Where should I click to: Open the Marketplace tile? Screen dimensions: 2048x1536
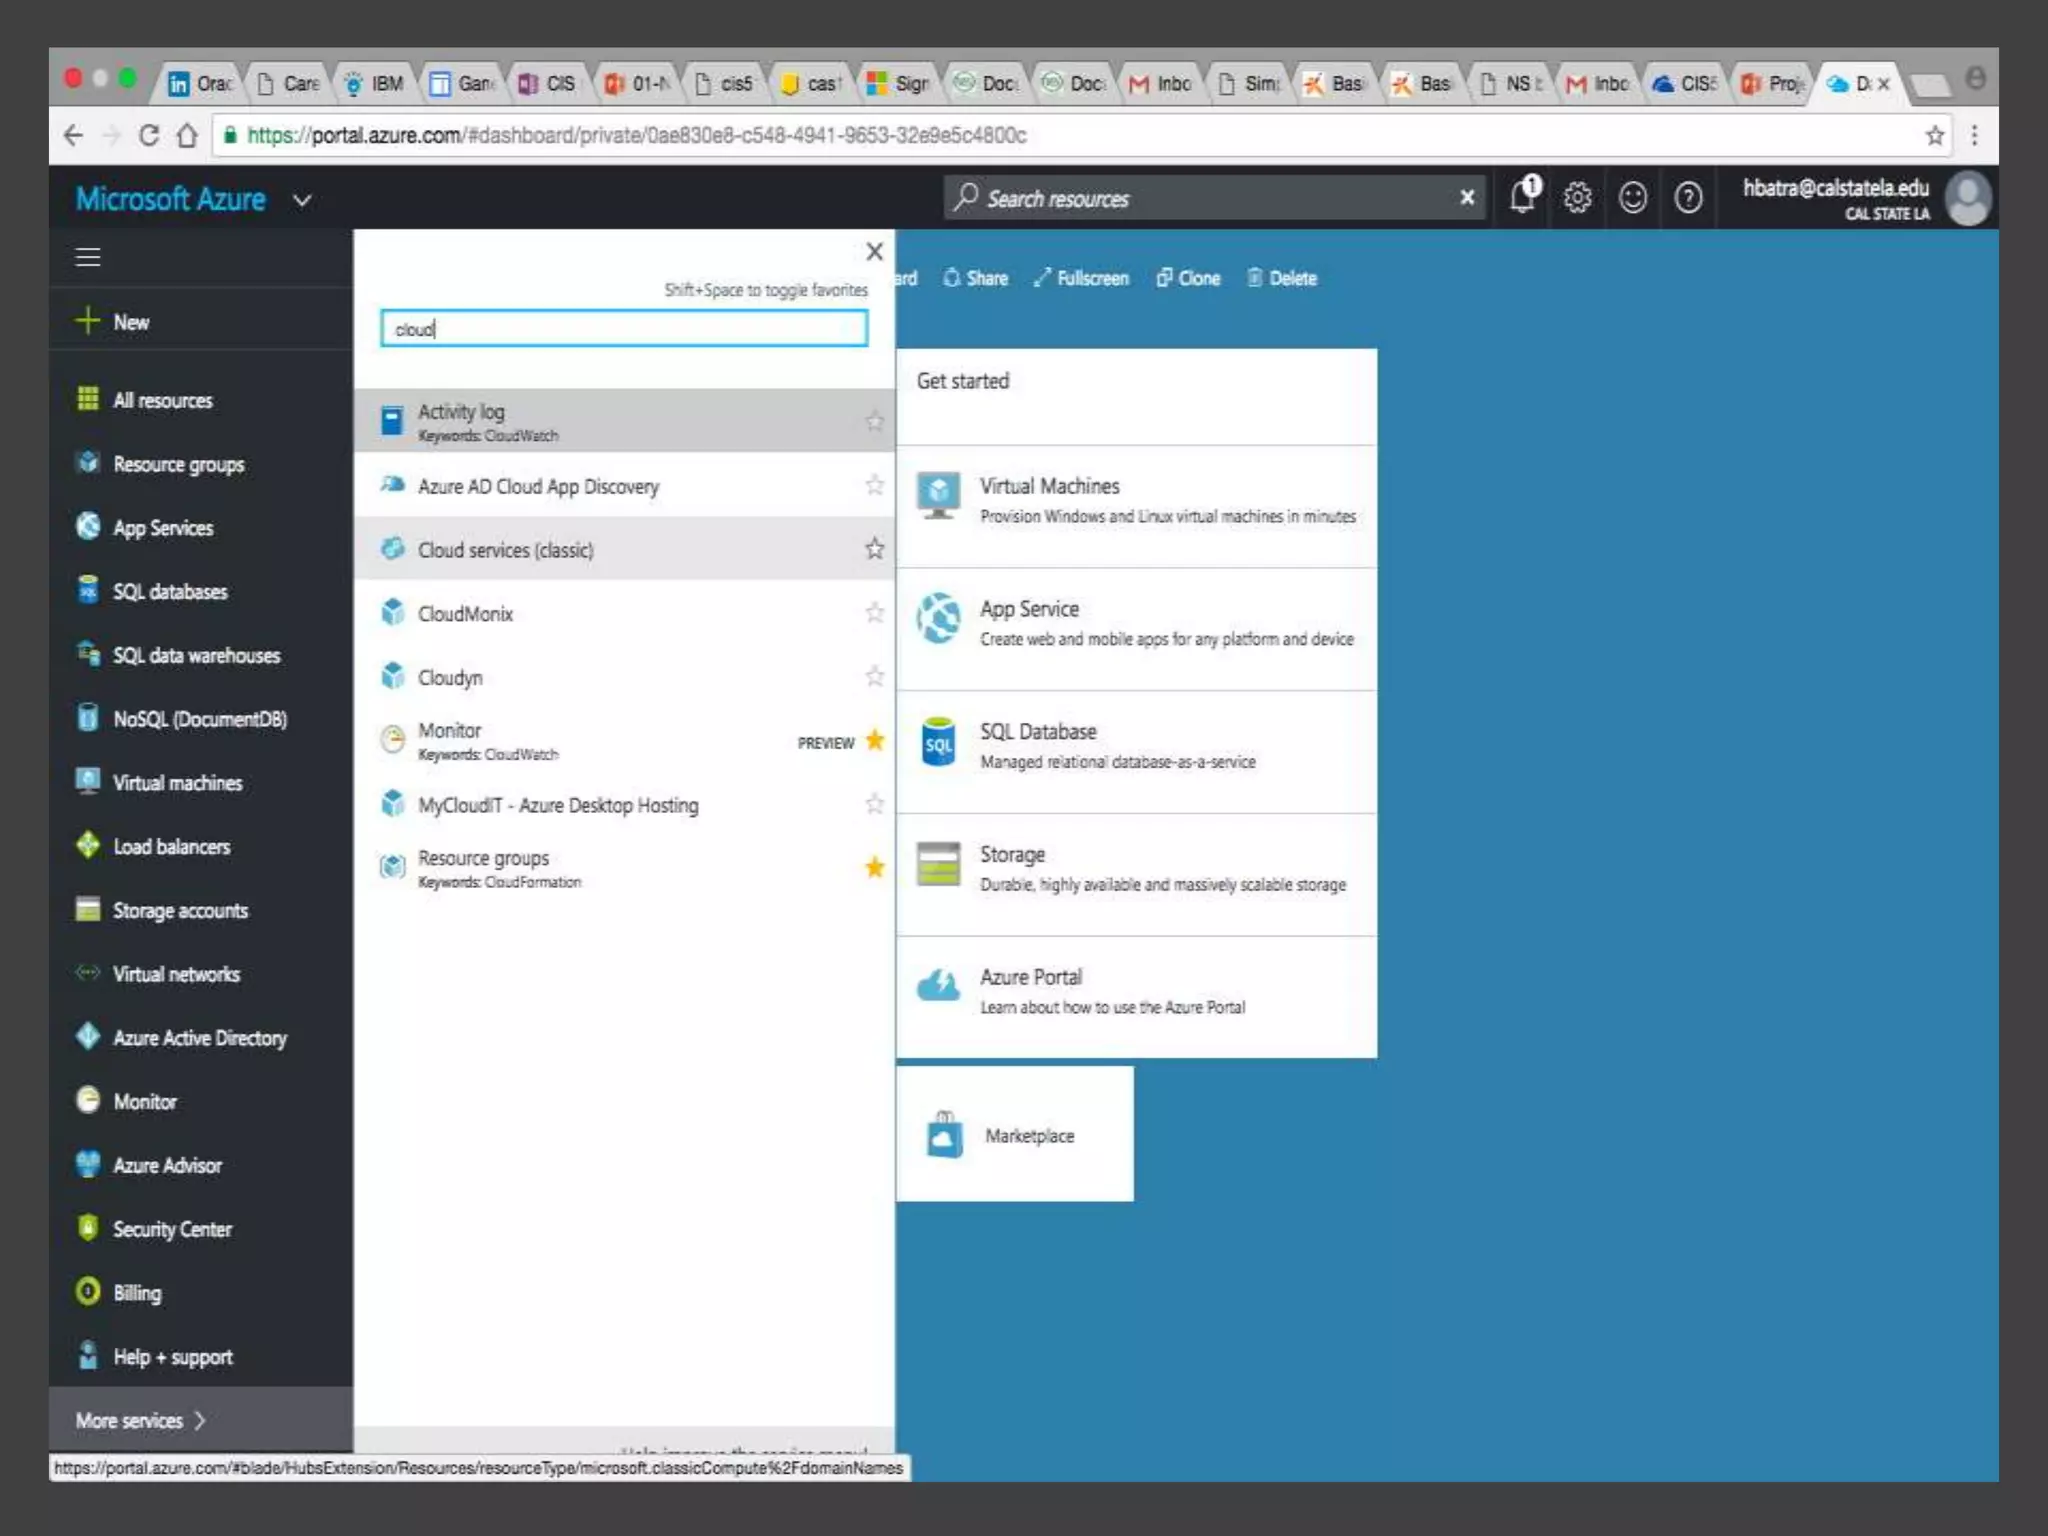pos(1014,1135)
